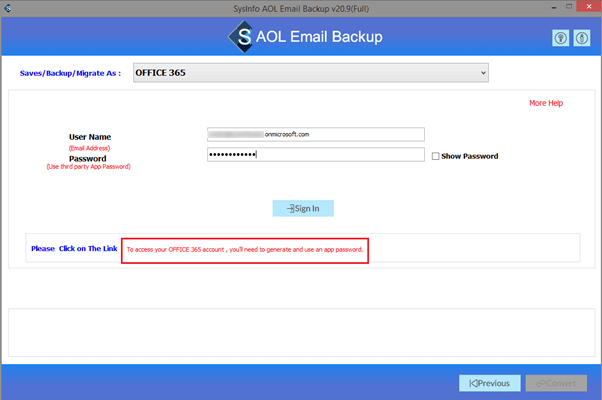Click the Convert button
Screen dimensions: 602x400
(556, 383)
